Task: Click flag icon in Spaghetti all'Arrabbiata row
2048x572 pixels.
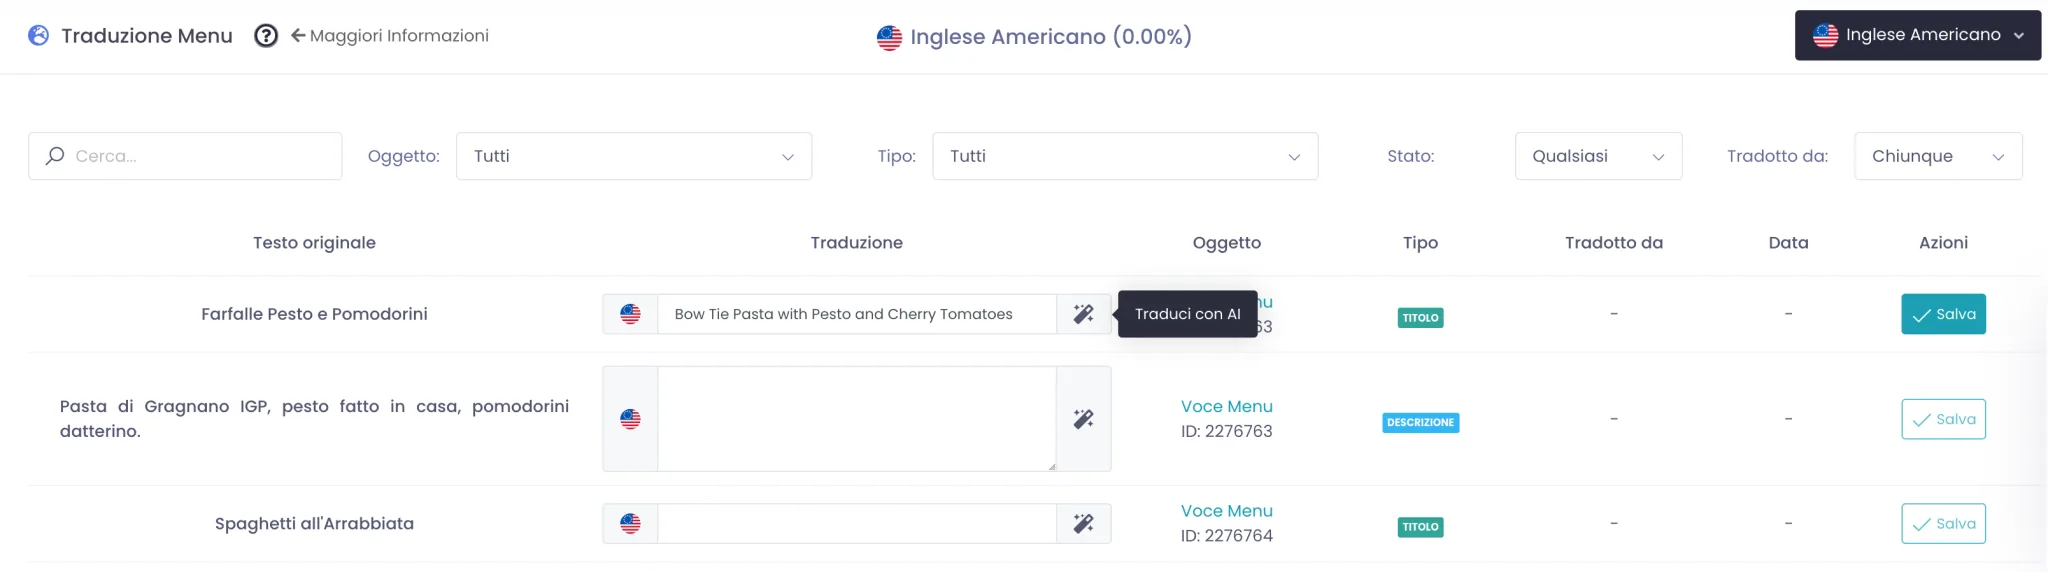Action: 630,523
